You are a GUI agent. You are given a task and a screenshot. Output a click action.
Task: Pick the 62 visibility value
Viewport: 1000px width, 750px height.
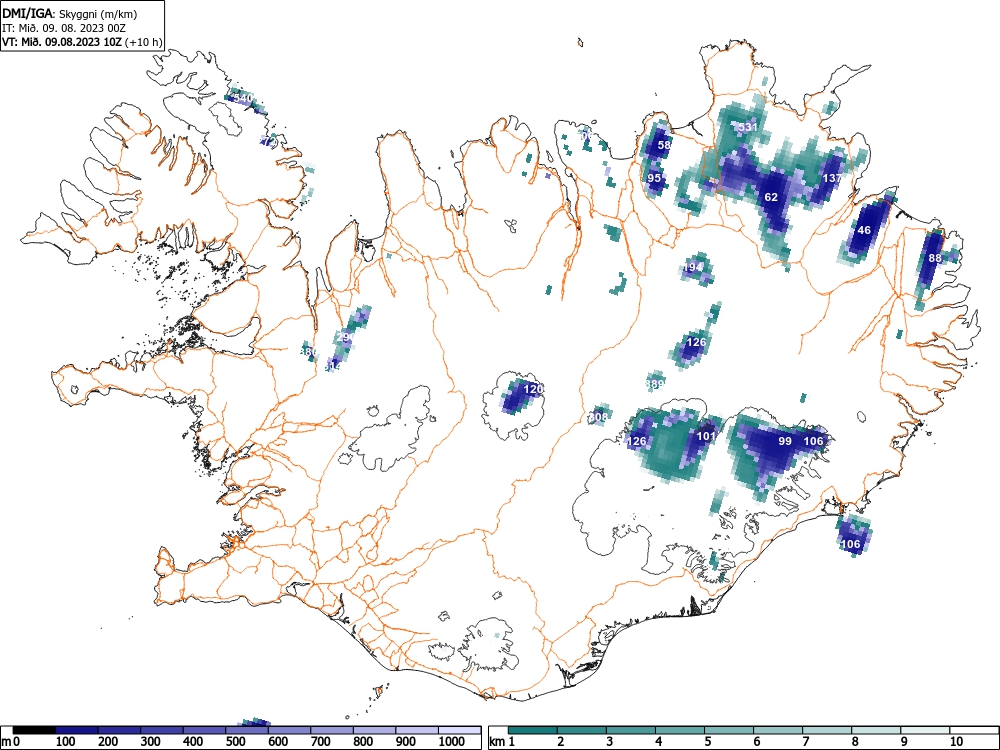[771, 197]
